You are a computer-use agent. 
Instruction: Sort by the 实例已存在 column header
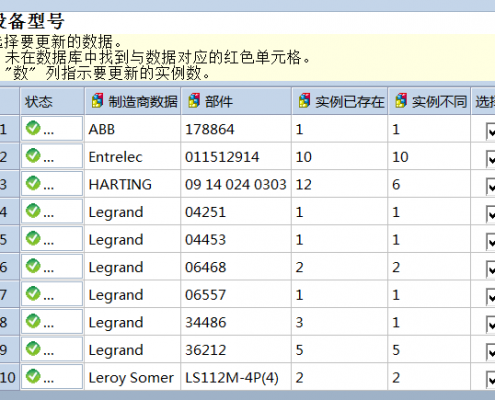[340, 101]
